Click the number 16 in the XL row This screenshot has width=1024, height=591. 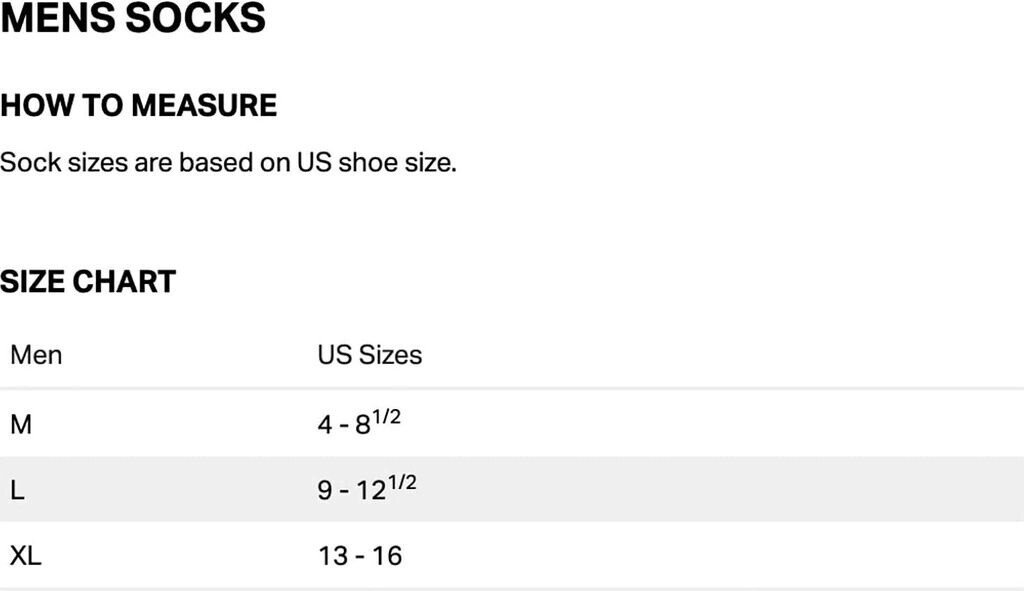coord(387,556)
